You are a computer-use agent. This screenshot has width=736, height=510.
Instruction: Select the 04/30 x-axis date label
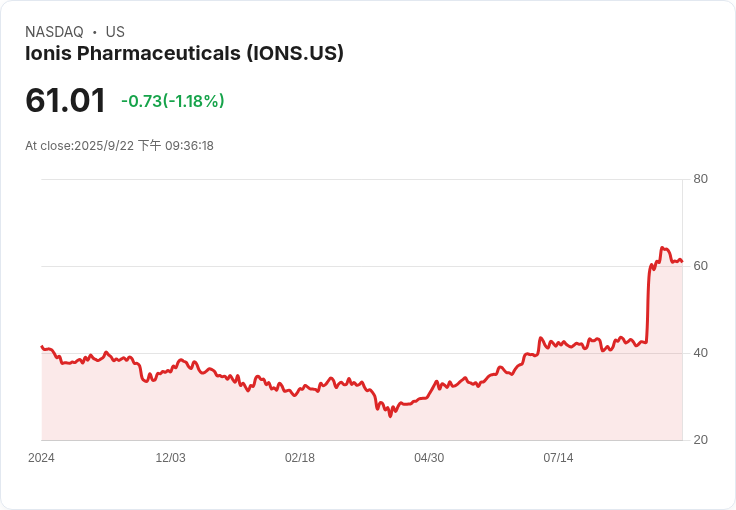click(x=429, y=458)
